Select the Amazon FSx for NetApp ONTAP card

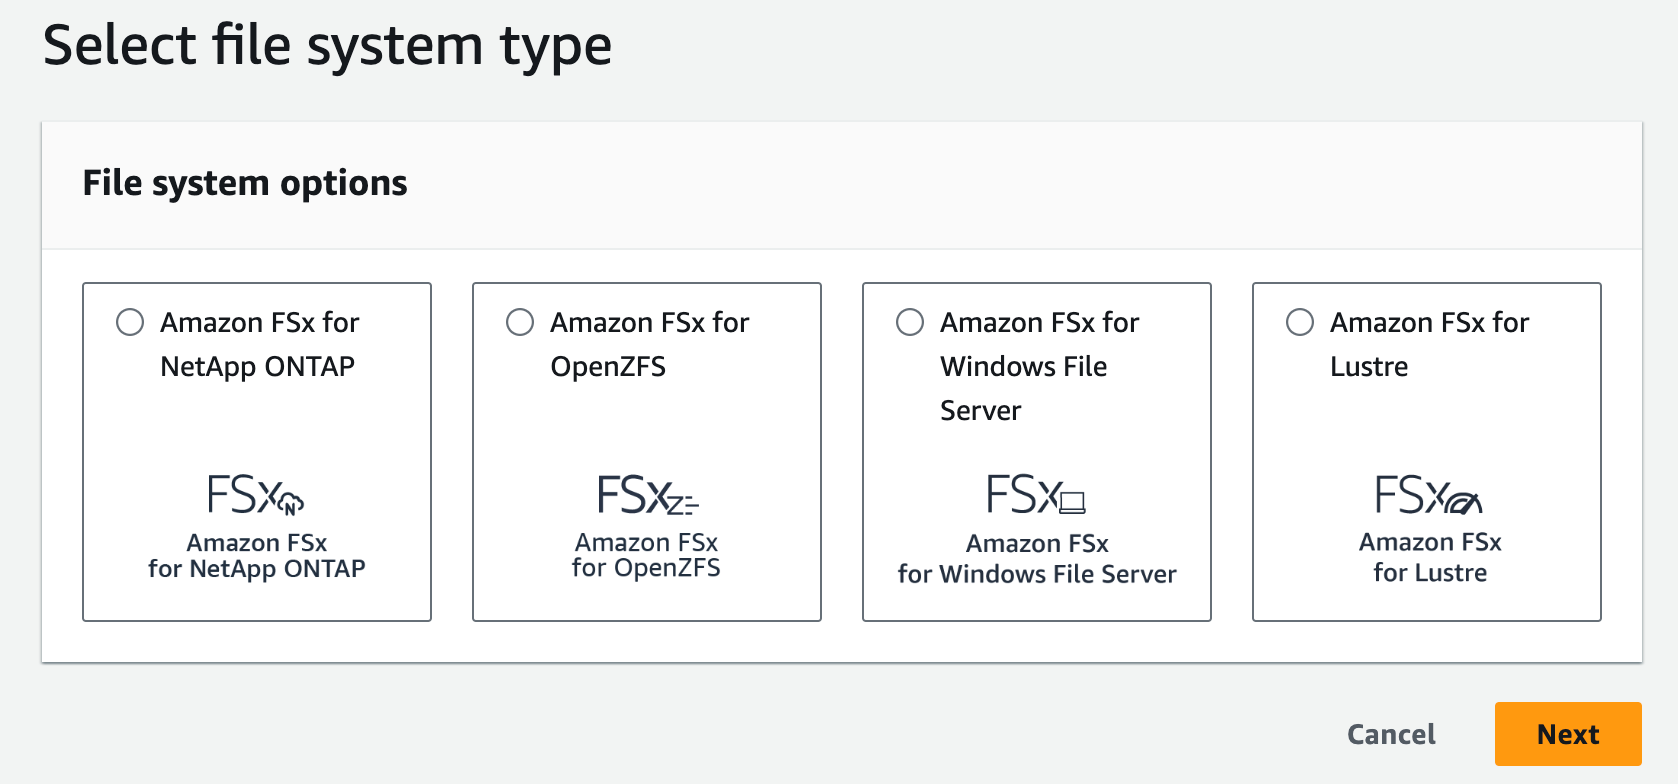click(x=256, y=452)
